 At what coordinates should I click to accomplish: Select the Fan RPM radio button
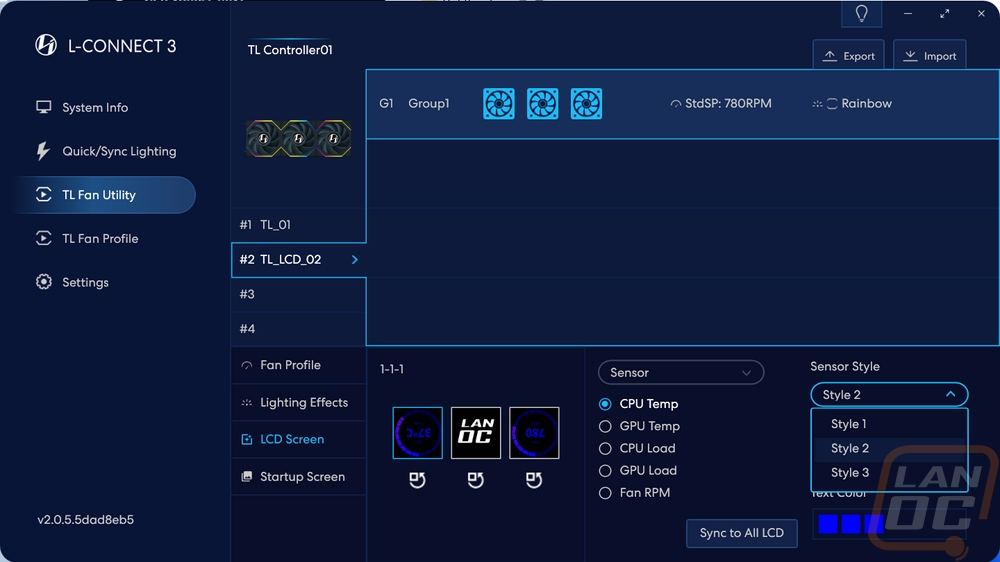click(605, 493)
